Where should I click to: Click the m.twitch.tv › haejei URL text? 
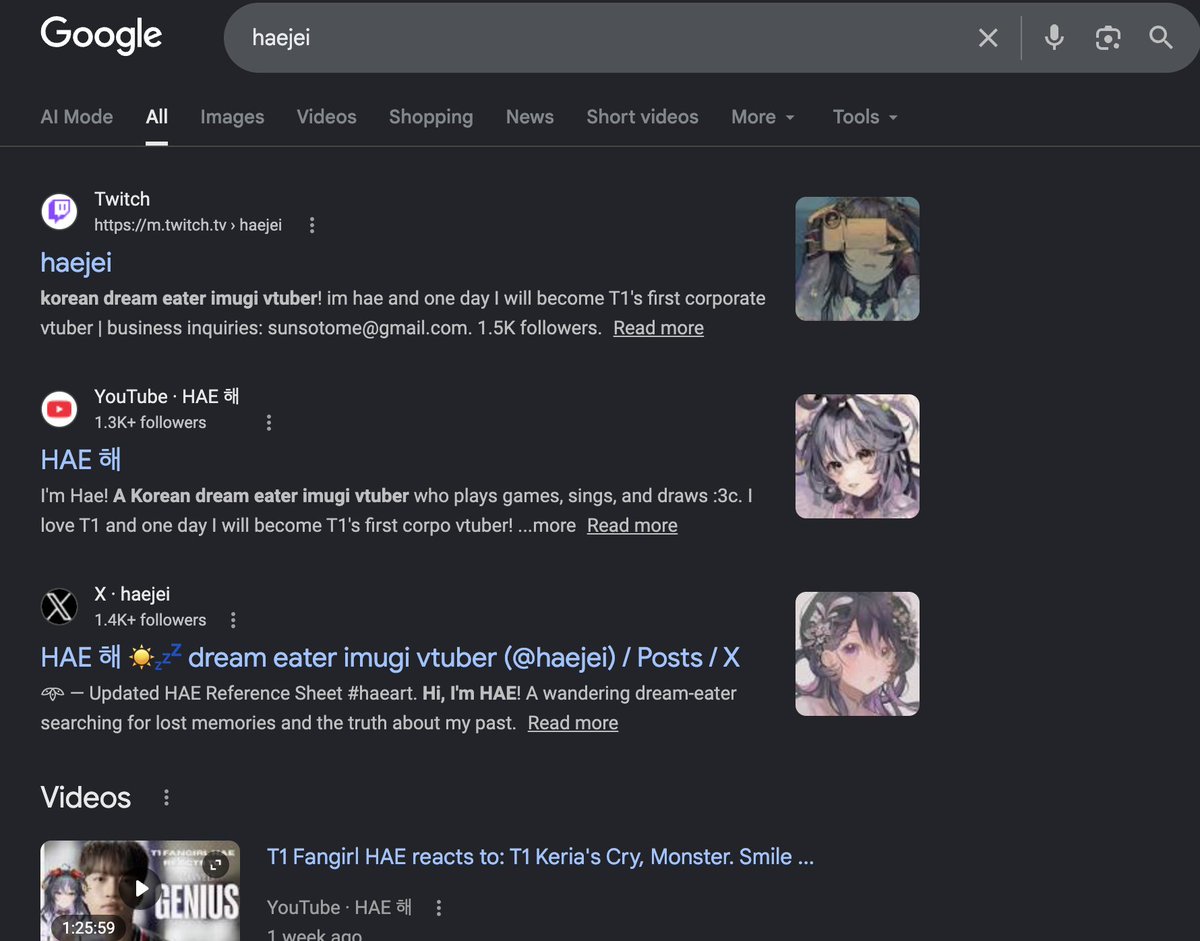pyautogui.click(x=188, y=225)
